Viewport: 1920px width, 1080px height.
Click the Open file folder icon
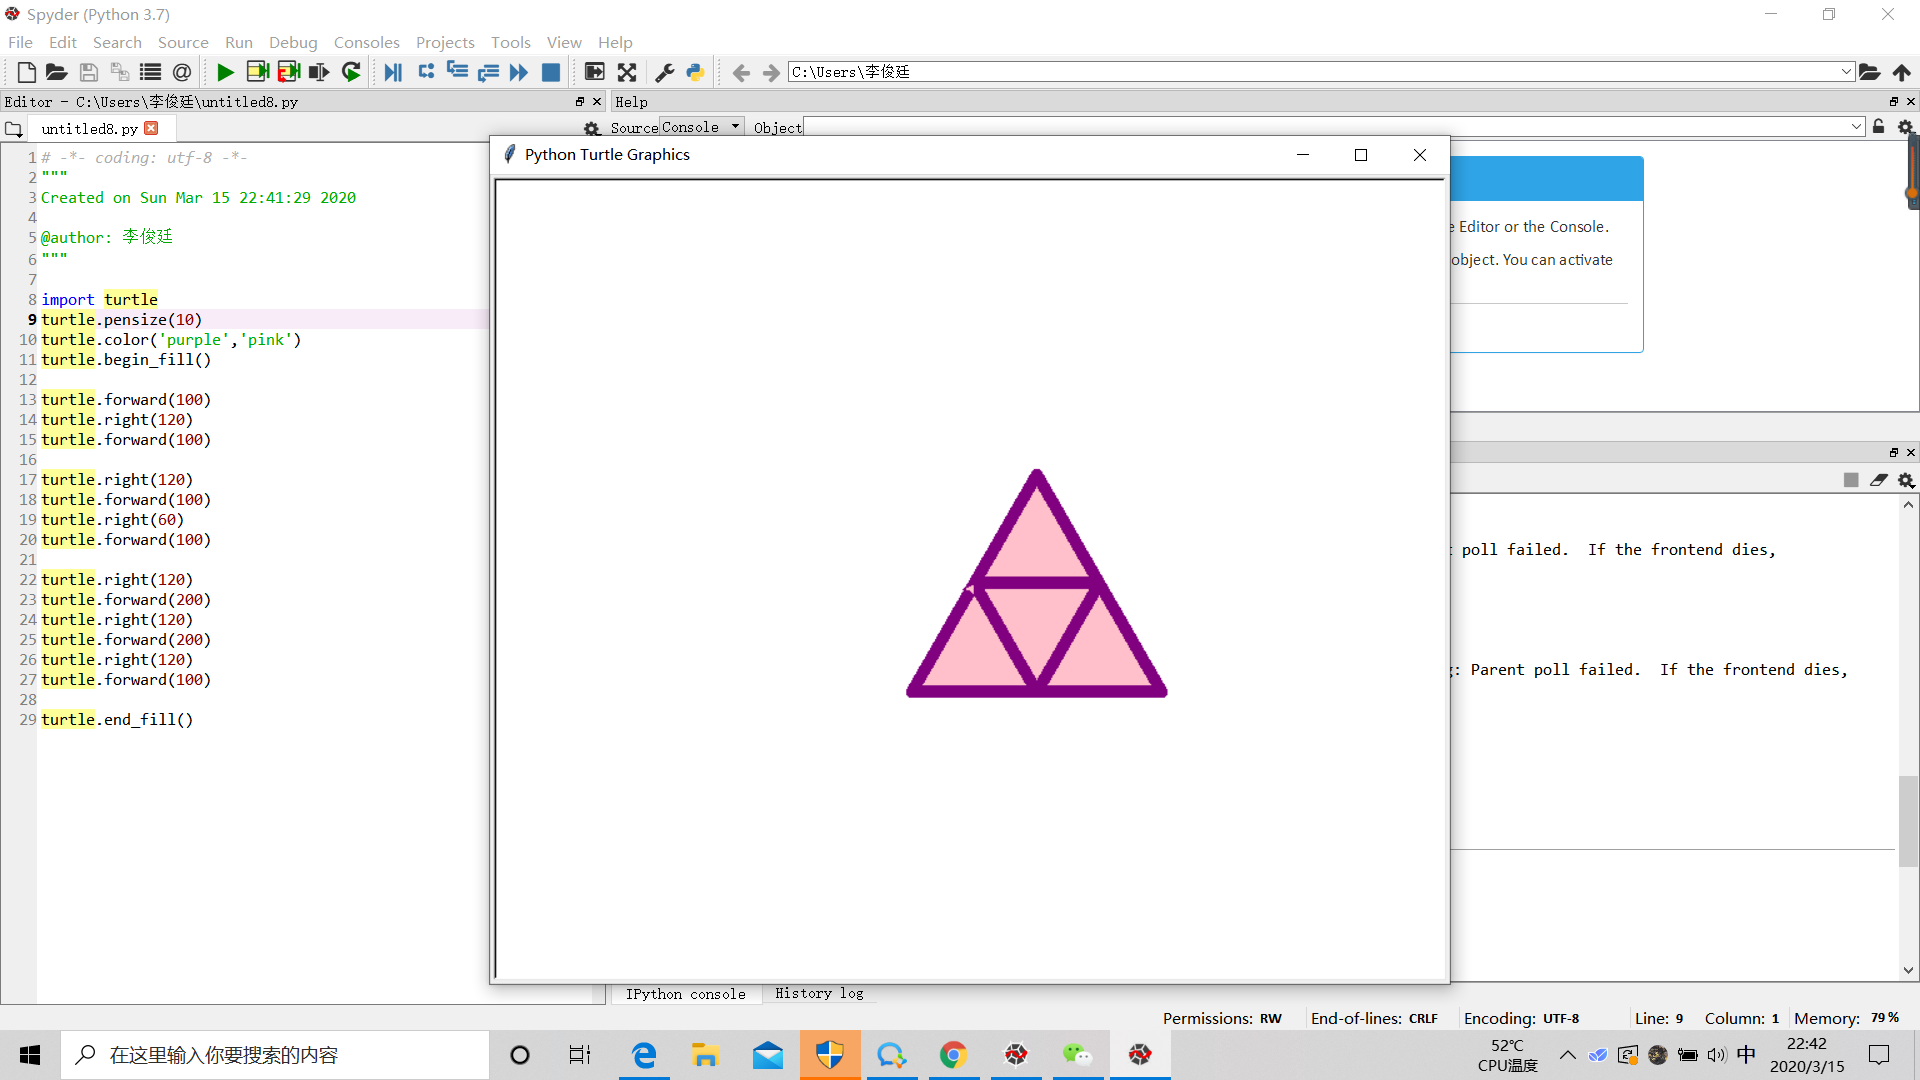point(56,72)
